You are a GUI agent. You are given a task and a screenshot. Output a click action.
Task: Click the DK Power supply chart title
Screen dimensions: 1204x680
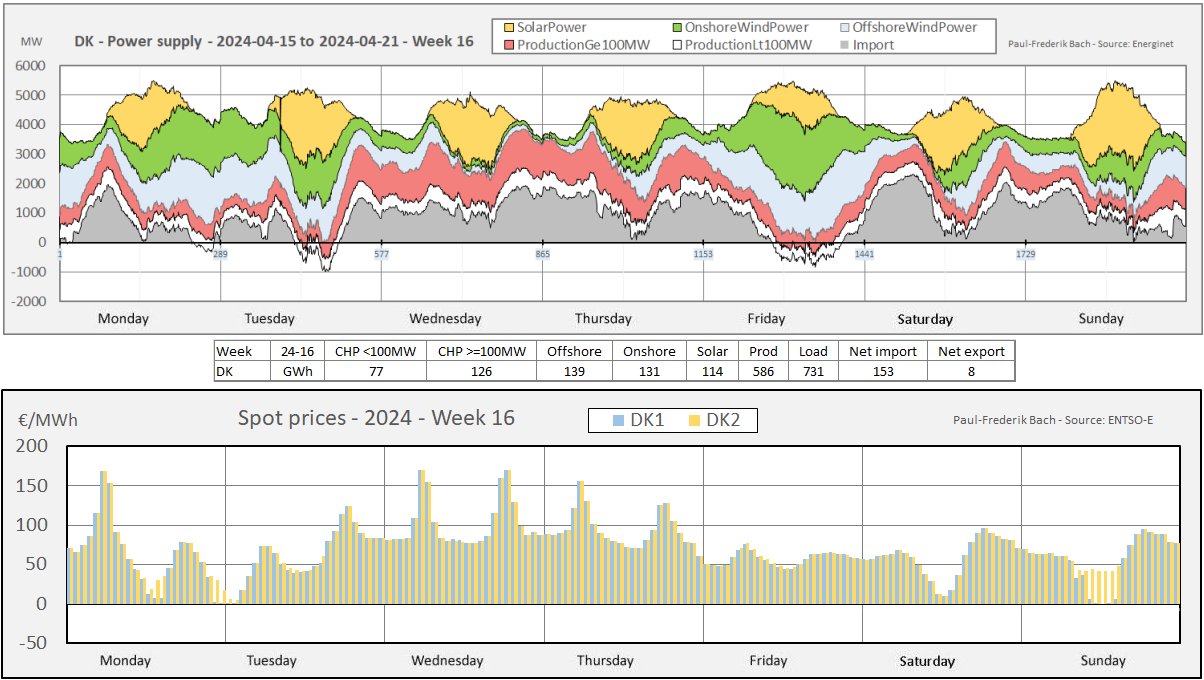274,43
